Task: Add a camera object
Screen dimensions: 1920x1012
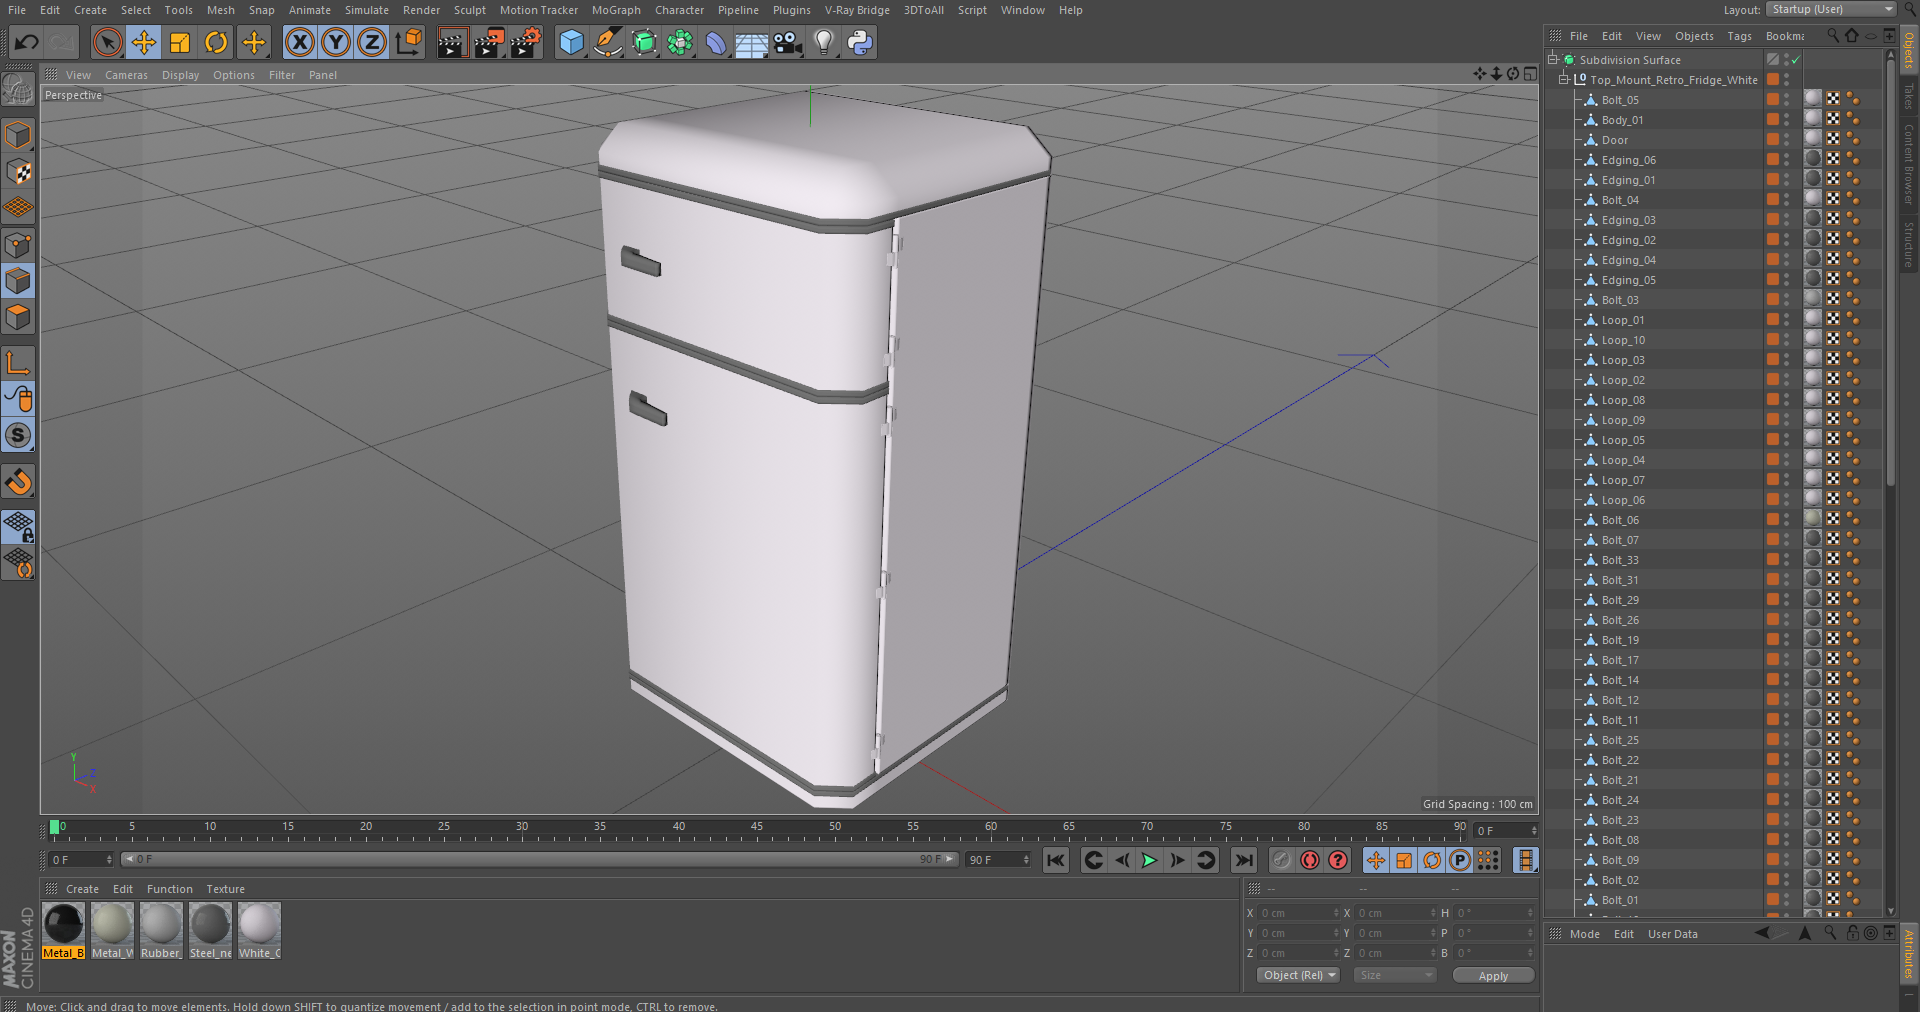Action: 788,42
